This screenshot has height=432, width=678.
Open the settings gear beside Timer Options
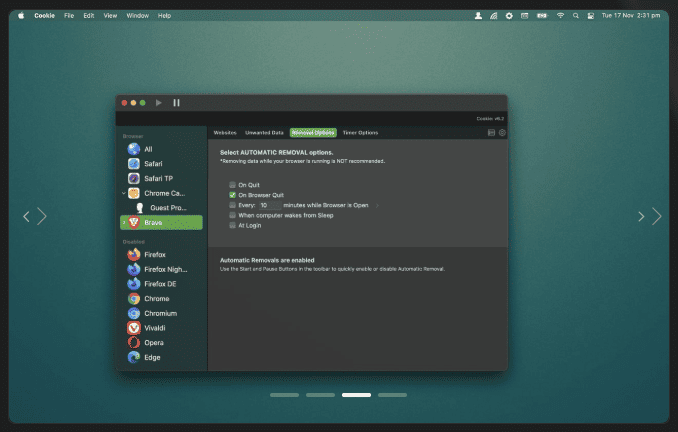pyautogui.click(x=502, y=133)
